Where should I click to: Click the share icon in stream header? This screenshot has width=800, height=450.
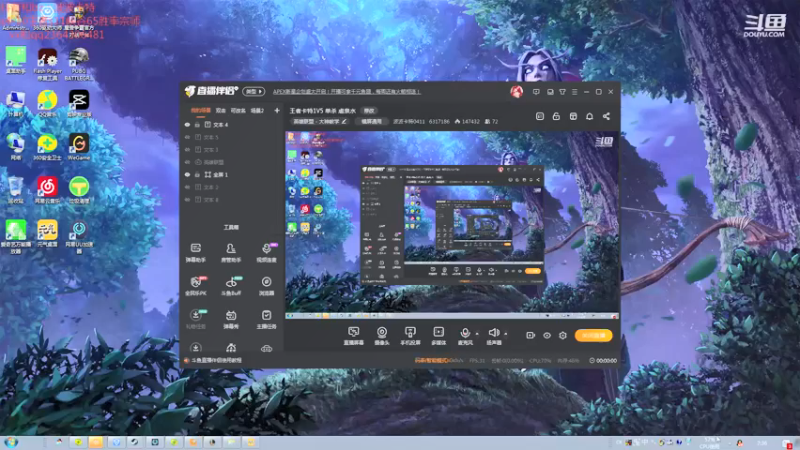click(606, 116)
